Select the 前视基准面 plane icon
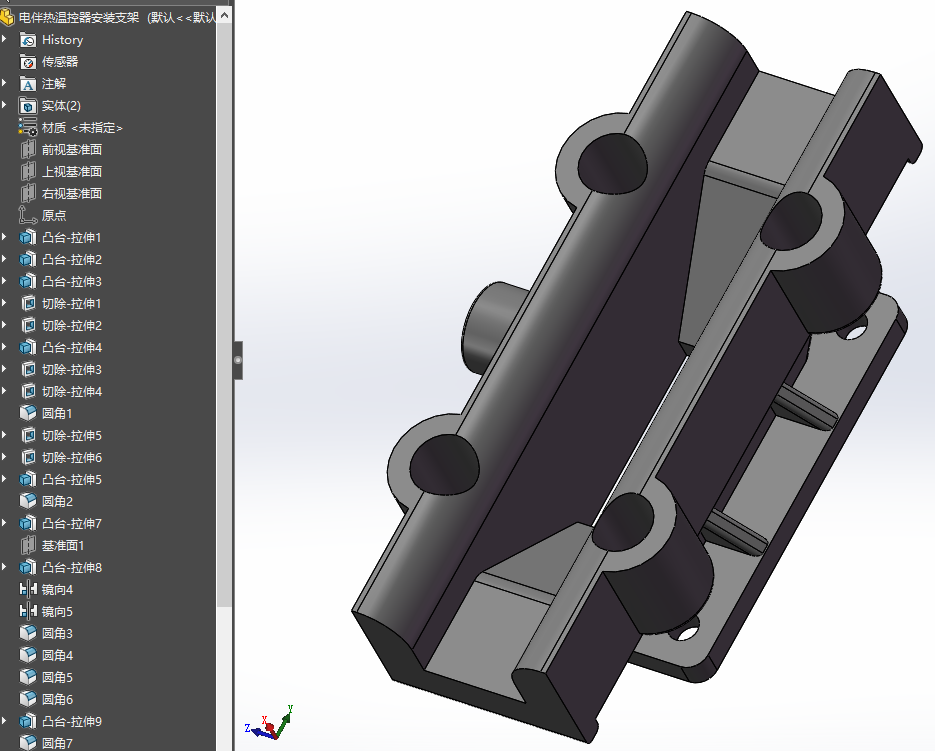935x751 pixels. click(27, 150)
